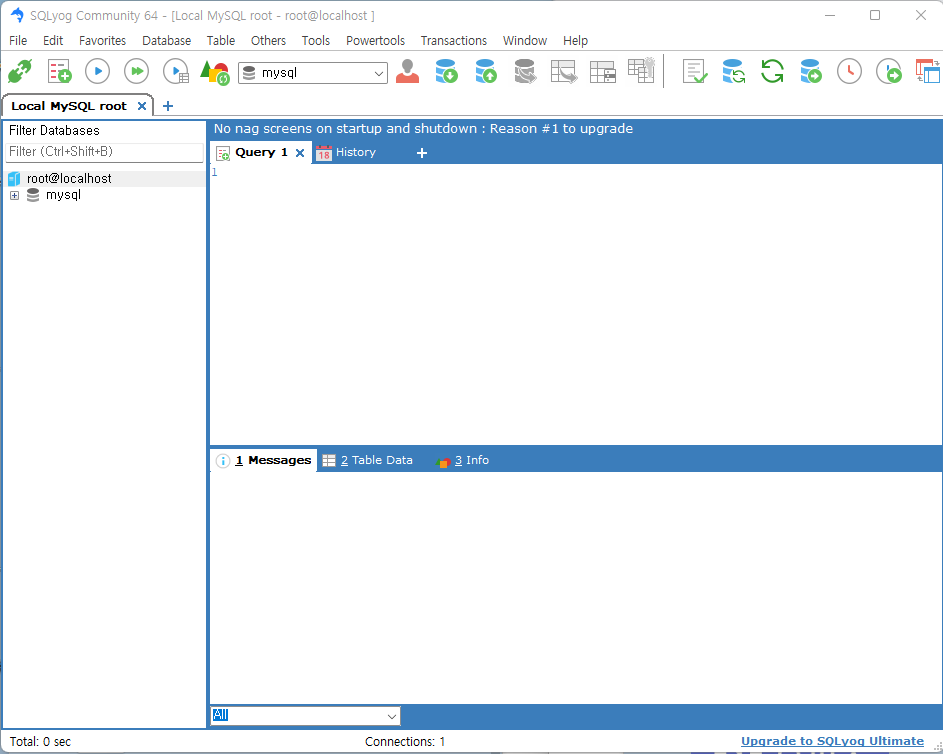Click the new connection plug icon
Screen dimensions: 943x754
20,72
